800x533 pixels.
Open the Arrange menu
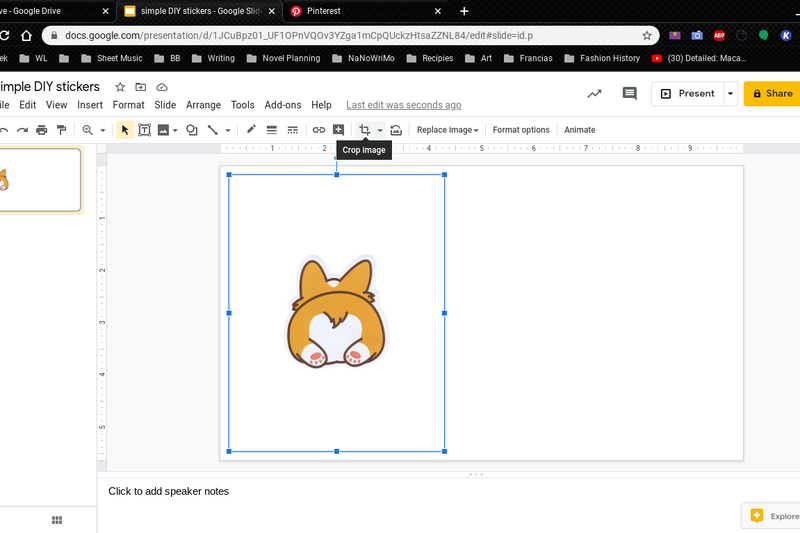(203, 105)
